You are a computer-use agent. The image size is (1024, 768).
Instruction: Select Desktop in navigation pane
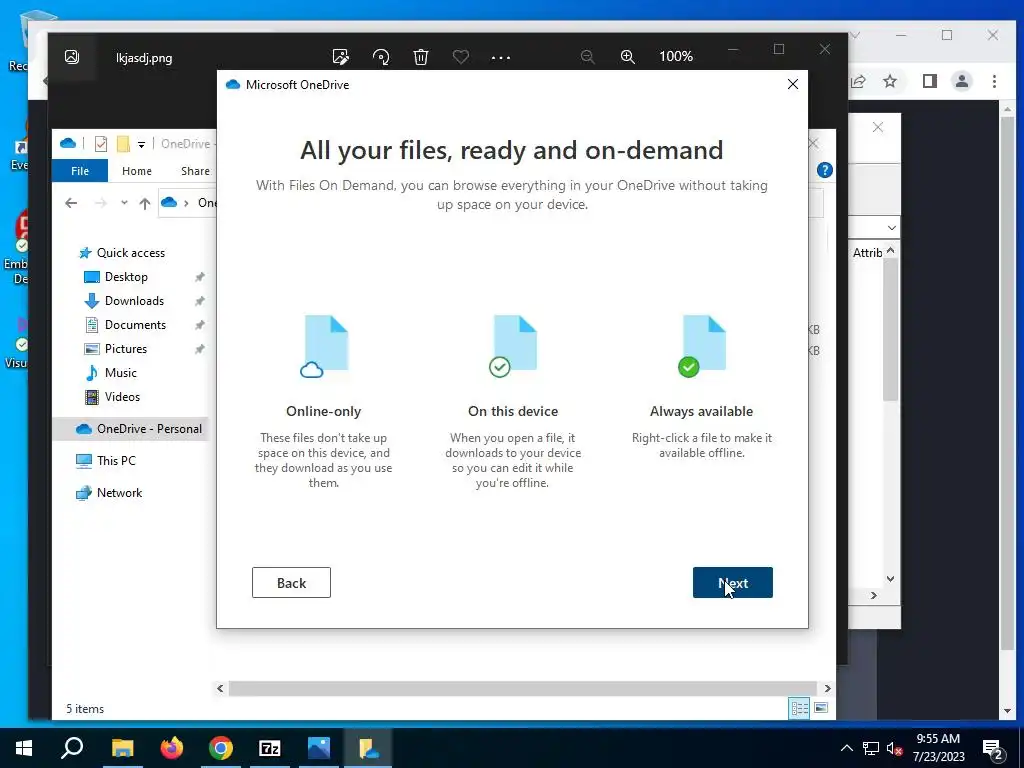(x=125, y=277)
